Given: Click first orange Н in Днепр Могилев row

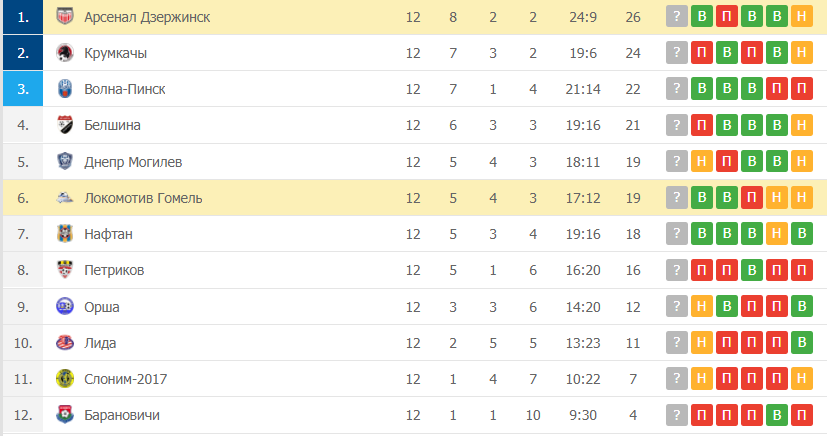Looking at the screenshot, I should (701, 161).
